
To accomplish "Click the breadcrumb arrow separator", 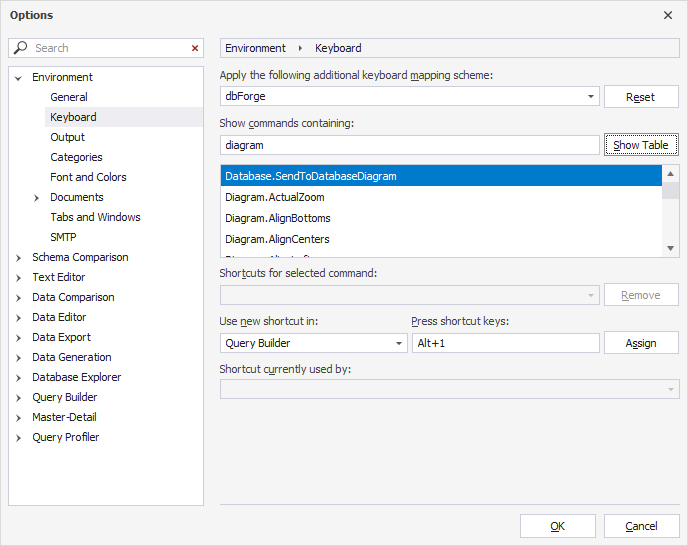I will (x=301, y=48).
